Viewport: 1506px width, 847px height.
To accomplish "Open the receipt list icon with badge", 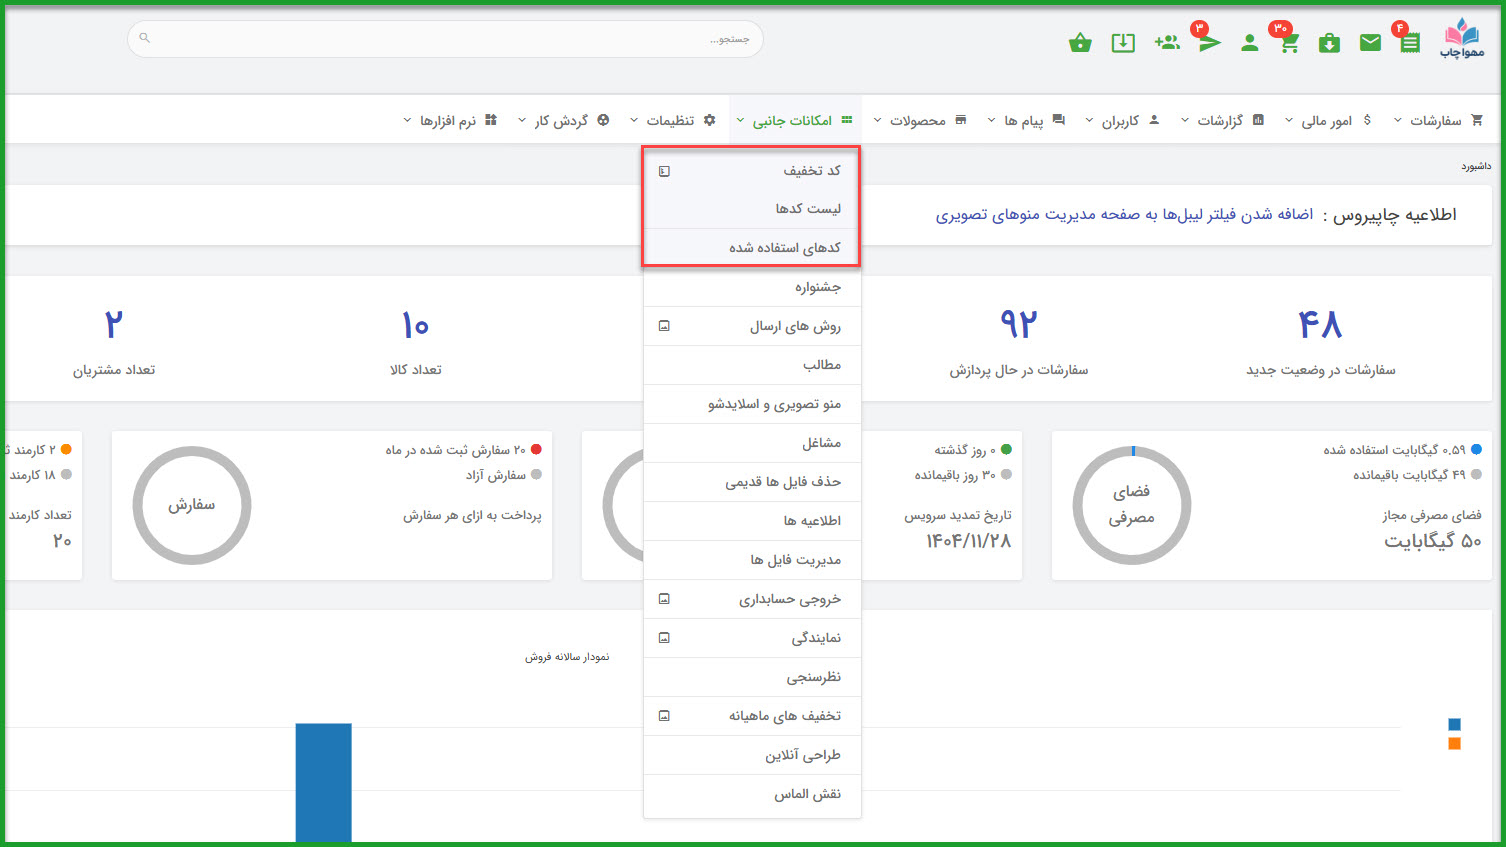I will [1410, 43].
